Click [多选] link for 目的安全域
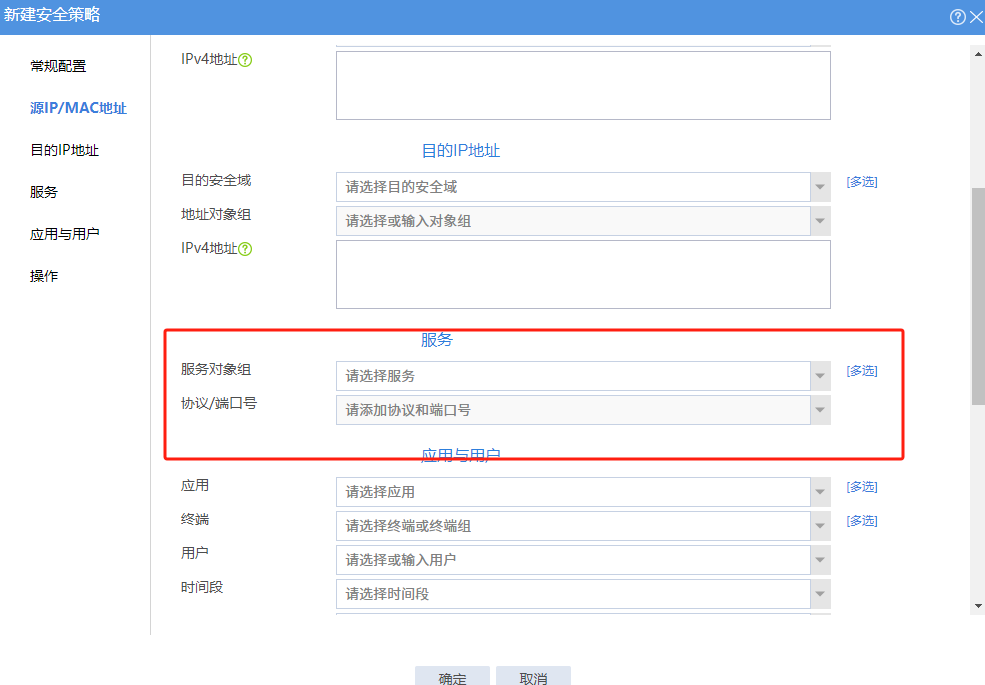 (862, 182)
